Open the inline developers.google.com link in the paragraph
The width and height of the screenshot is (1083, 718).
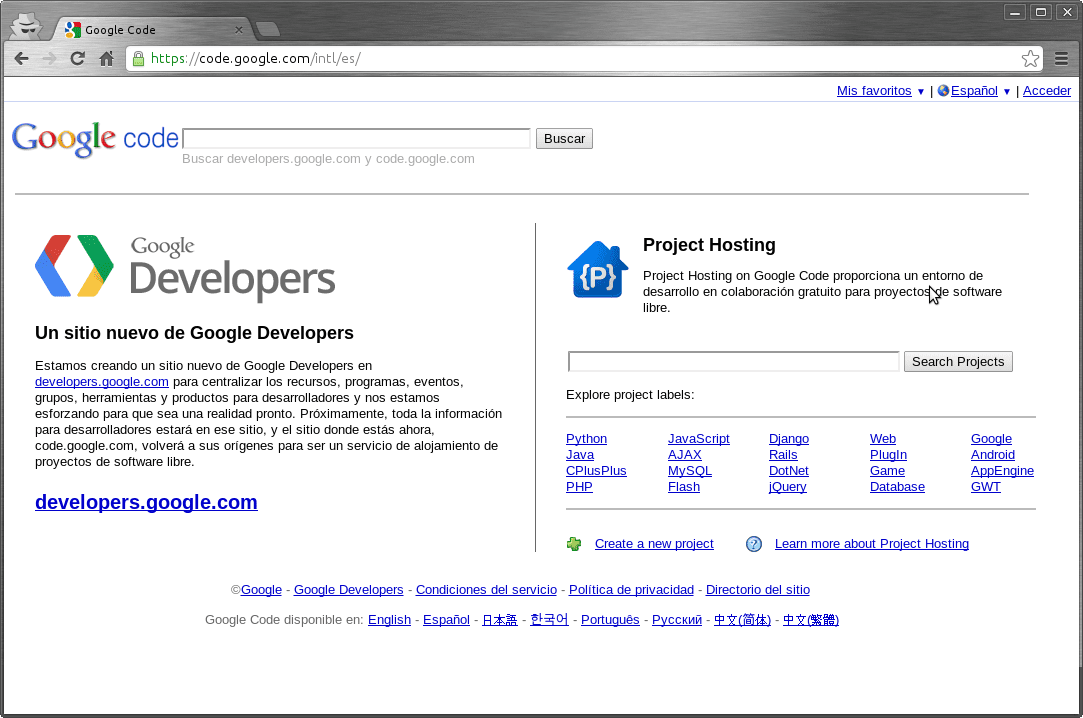102,382
